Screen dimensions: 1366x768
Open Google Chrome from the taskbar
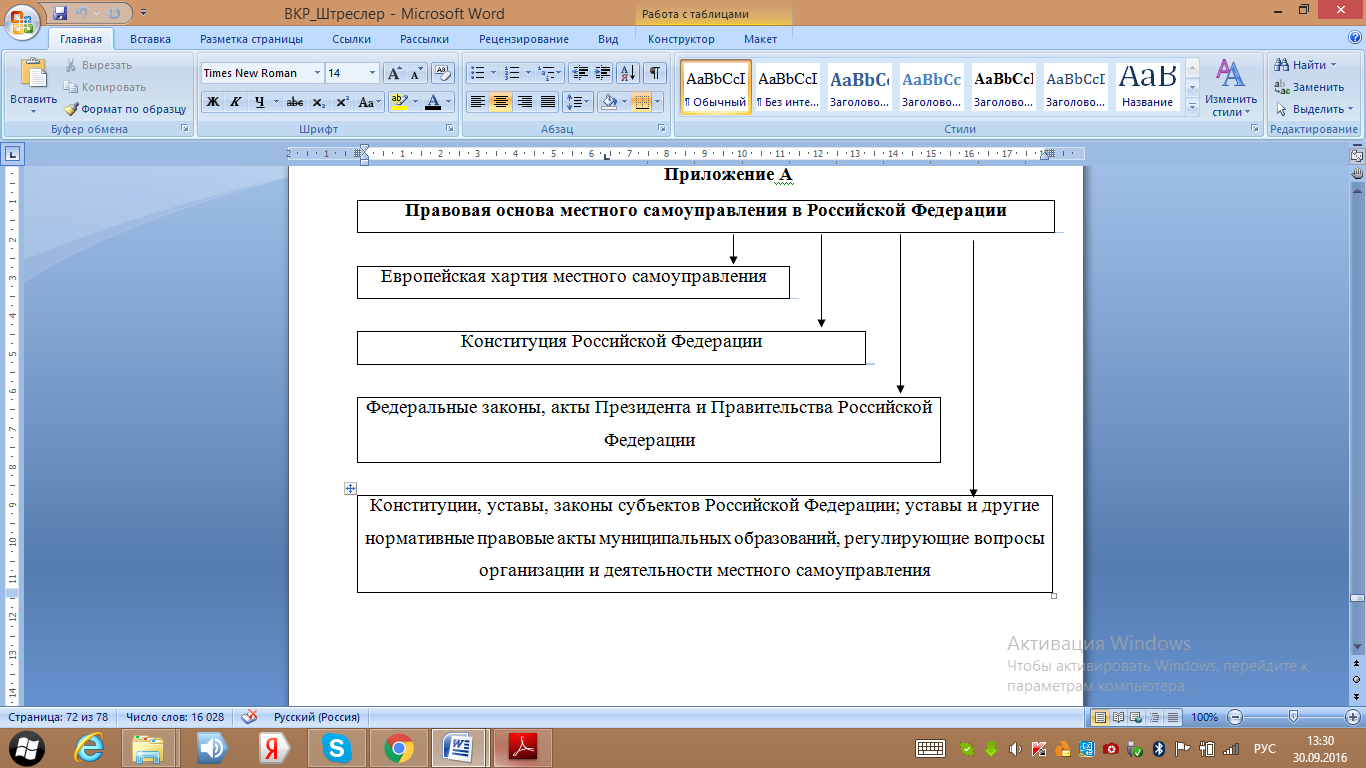point(398,747)
